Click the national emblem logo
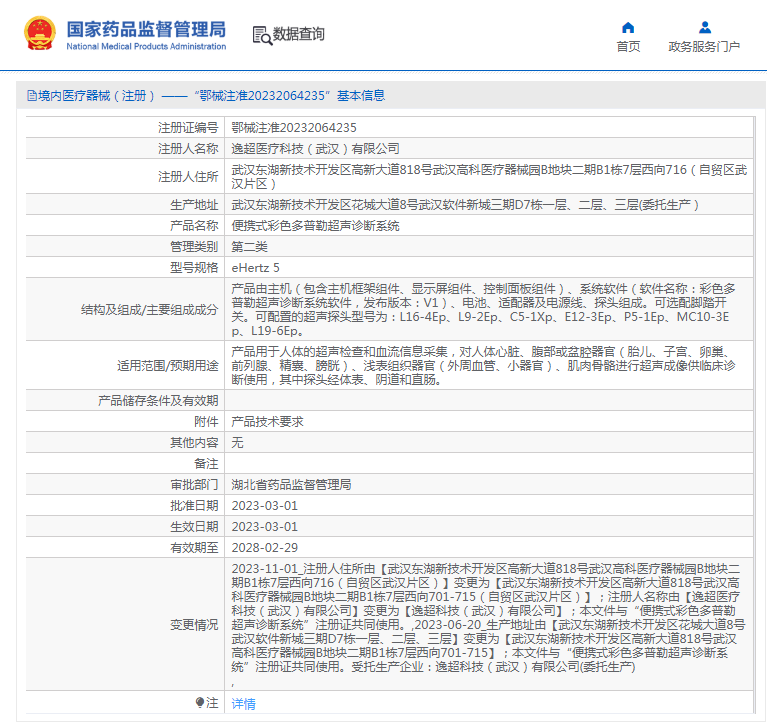Viewport: 767px width, 724px height. 40,33
